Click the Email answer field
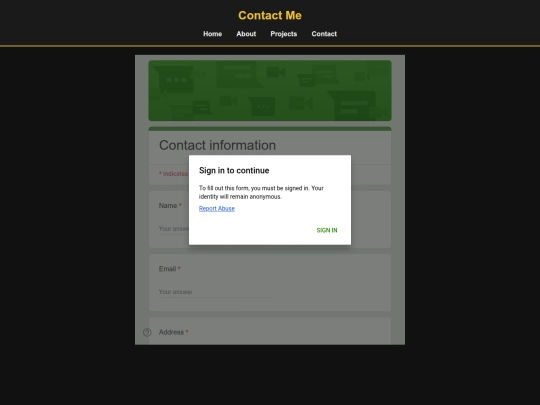Image resolution: width=540 pixels, height=405 pixels. click(214, 292)
